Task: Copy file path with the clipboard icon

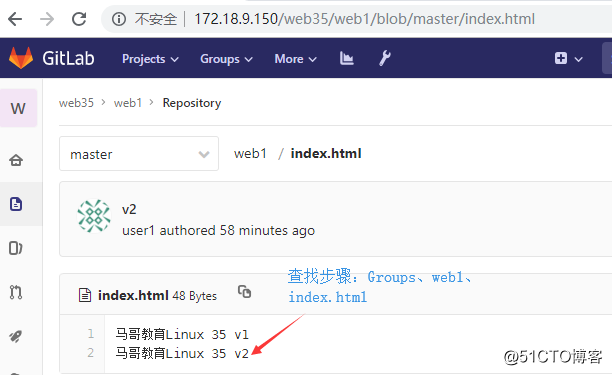Action: click(244, 291)
